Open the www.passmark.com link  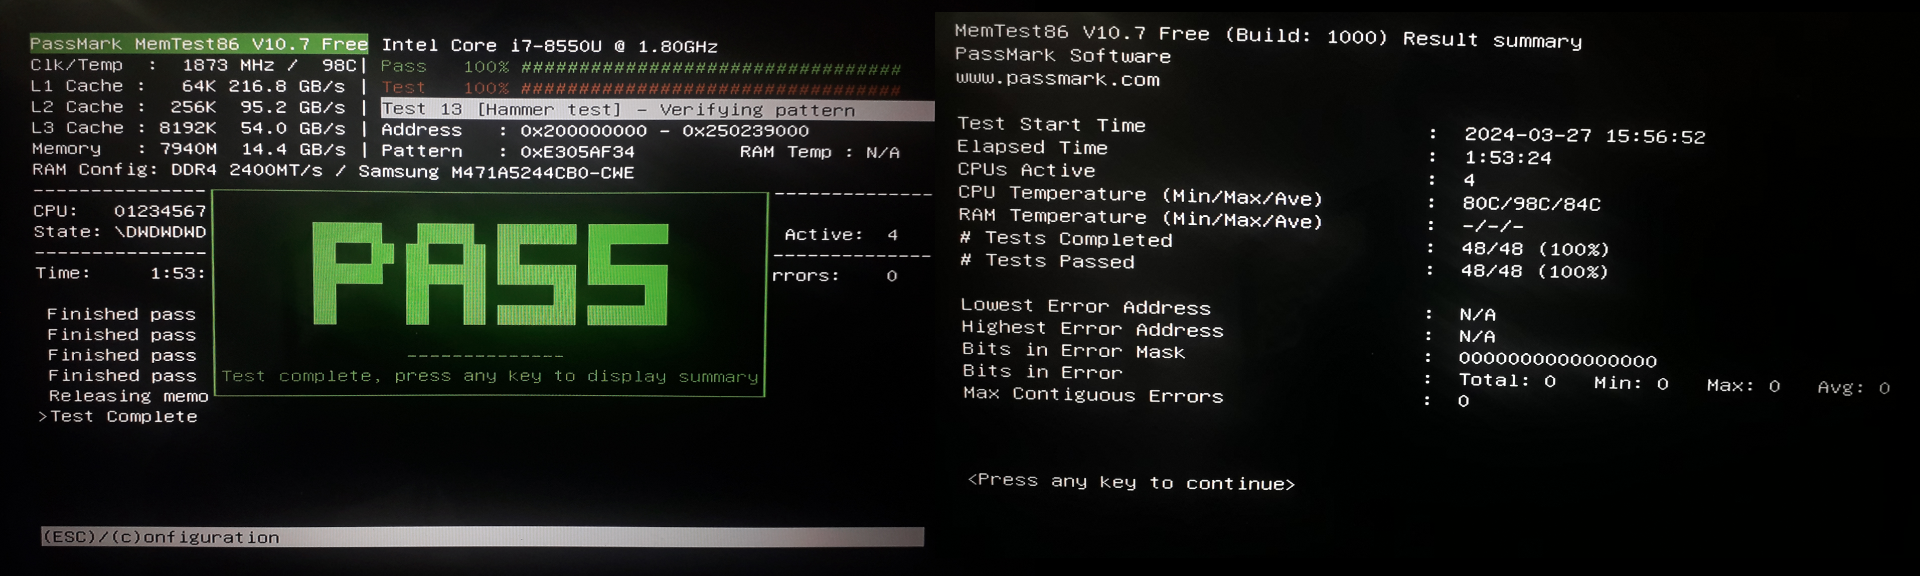(x=1057, y=79)
